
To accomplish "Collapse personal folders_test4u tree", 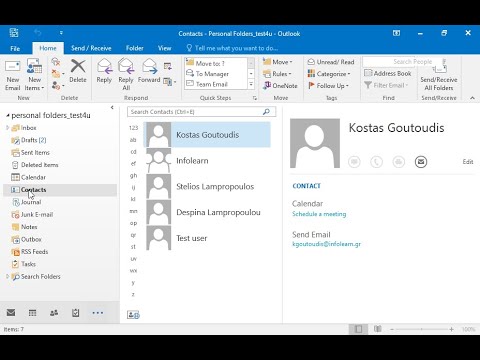I will 8,115.
